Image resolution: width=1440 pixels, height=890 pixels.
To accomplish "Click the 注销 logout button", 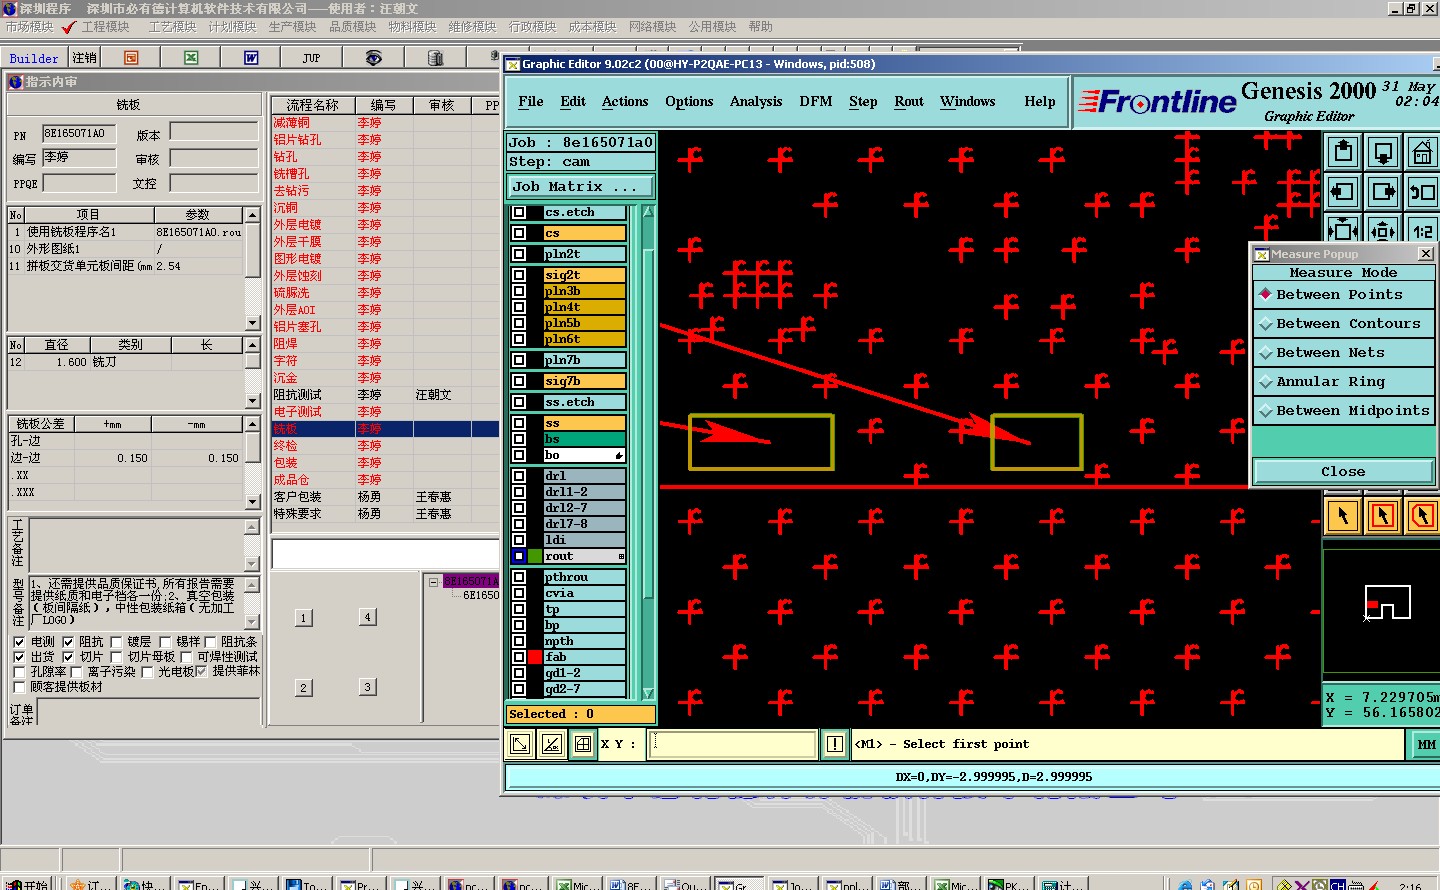I will click(85, 58).
